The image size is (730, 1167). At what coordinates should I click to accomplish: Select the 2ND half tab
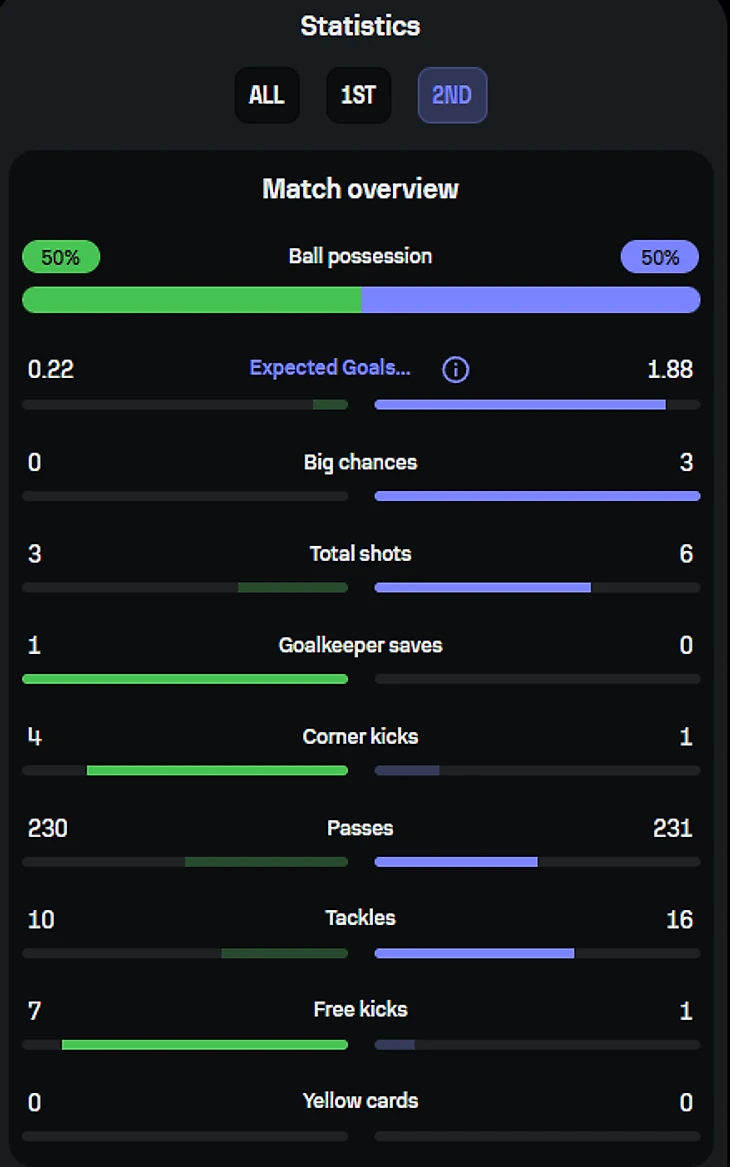452,95
